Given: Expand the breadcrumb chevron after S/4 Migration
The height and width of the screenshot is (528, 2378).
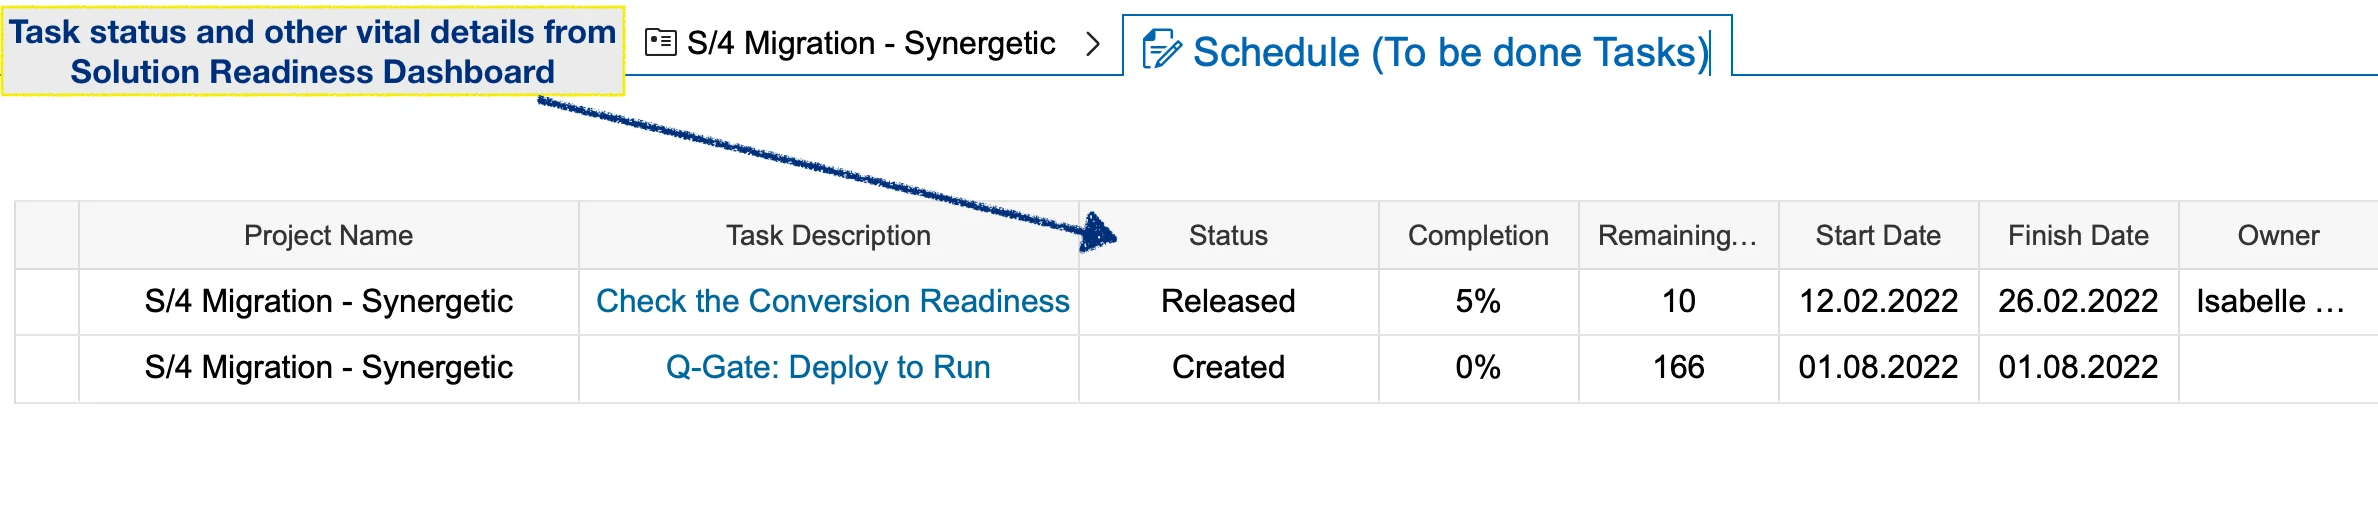Looking at the screenshot, I should click(x=1093, y=44).
